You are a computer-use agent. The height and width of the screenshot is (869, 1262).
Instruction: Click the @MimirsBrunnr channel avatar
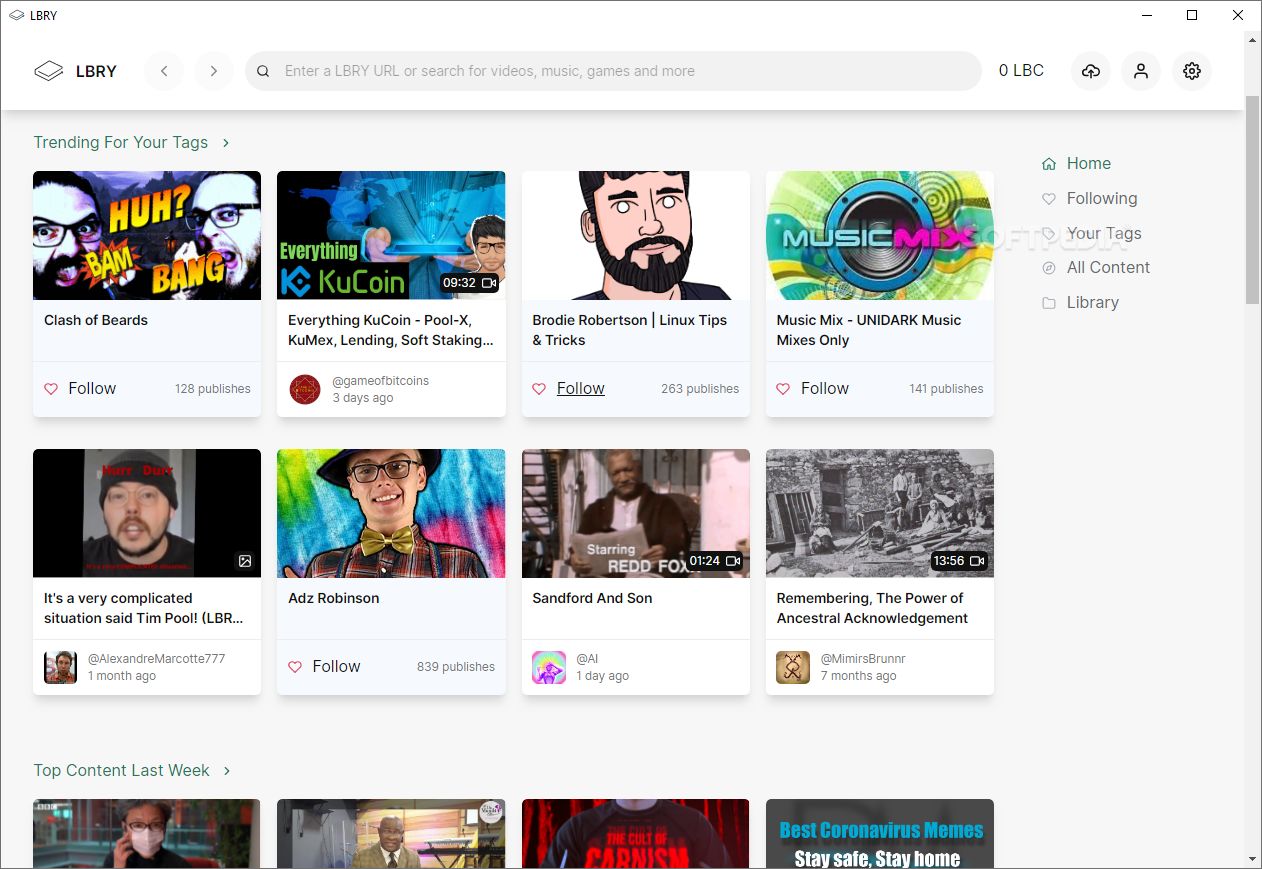click(x=793, y=667)
